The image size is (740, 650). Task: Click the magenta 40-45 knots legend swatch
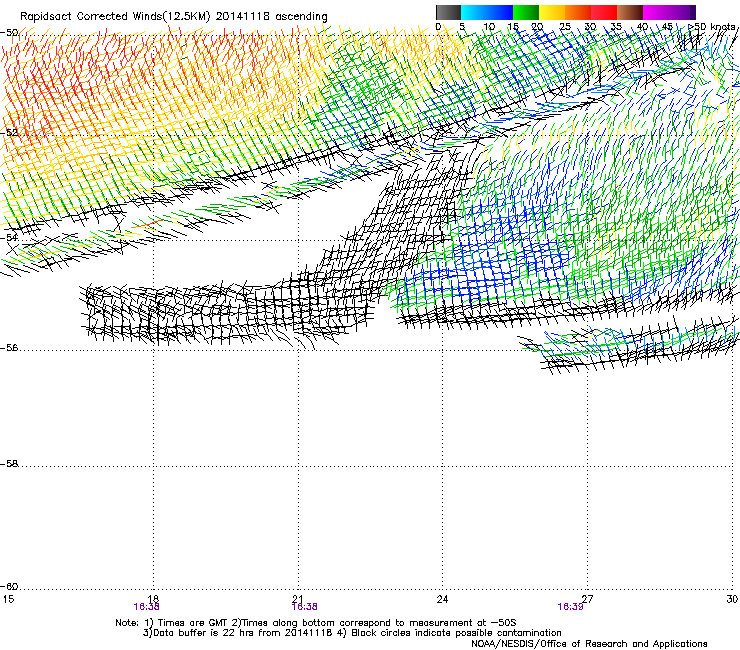coord(656,12)
